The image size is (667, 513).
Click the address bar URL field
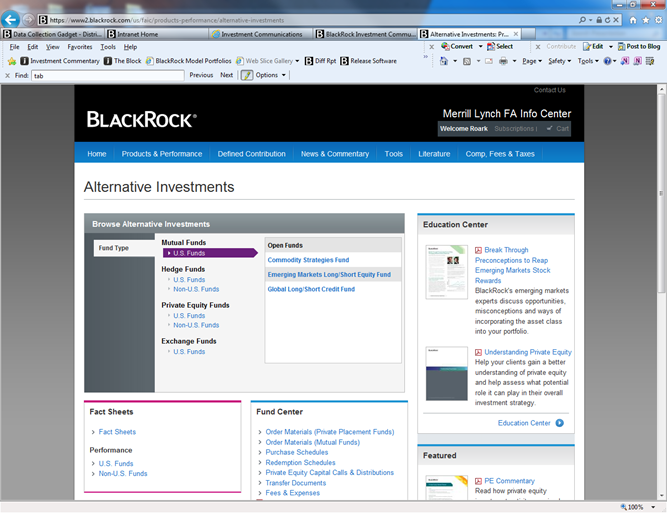(308, 20)
